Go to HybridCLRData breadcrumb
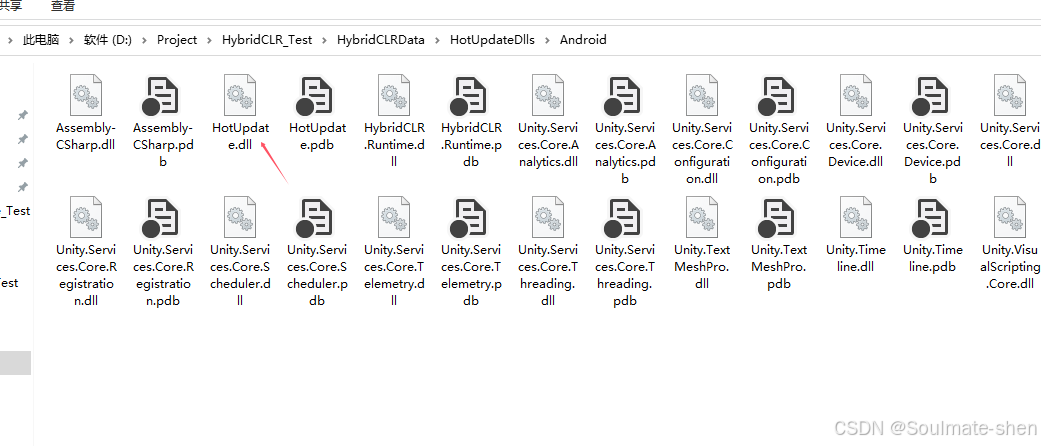1041x446 pixels. (380, 40)
